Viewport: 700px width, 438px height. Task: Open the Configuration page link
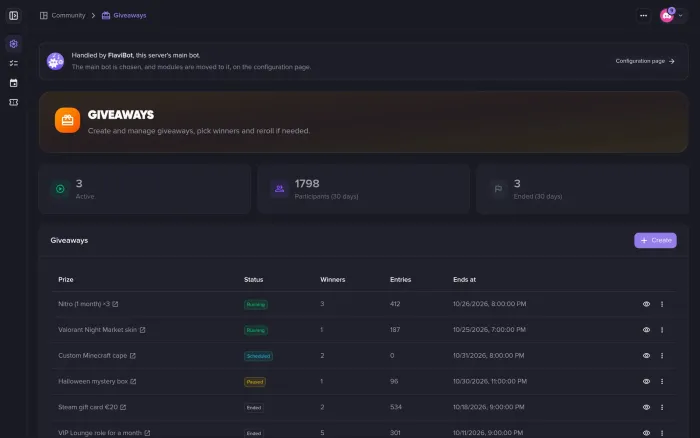pos(645,61)
